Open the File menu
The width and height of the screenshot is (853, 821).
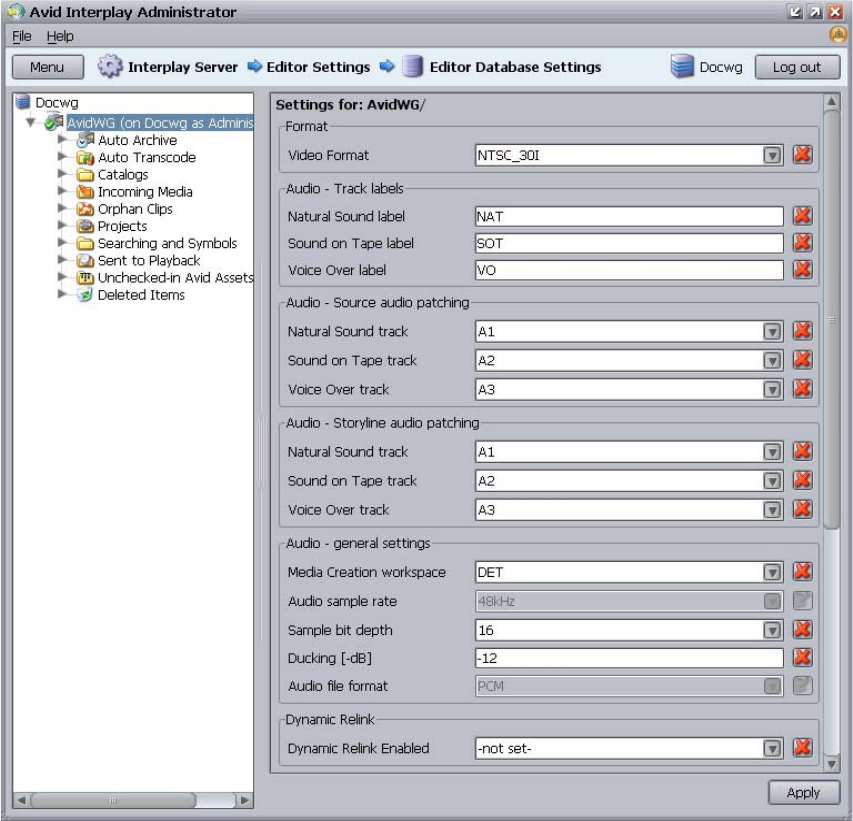pyautogui.click(x=22, y=36)
